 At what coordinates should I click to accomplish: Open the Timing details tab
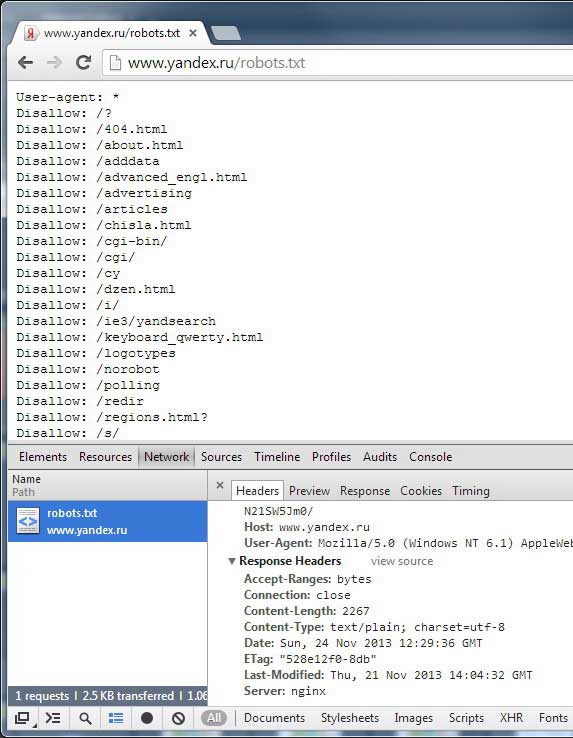point(471,491)
